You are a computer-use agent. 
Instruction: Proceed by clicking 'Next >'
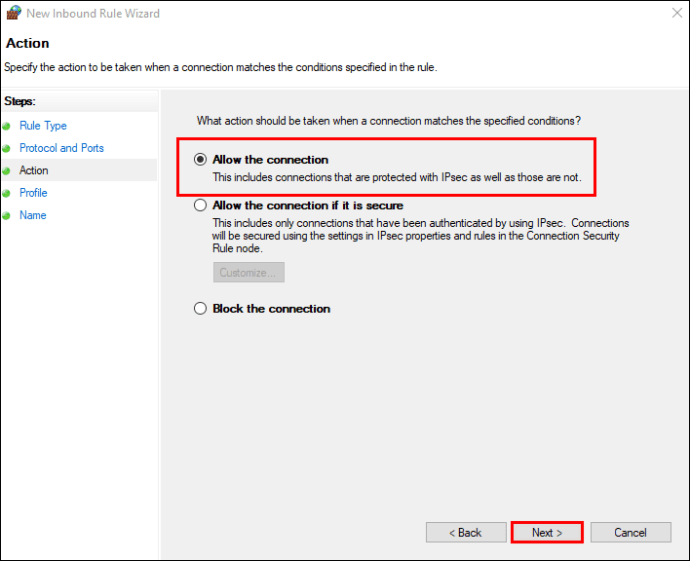click(547, 533)
